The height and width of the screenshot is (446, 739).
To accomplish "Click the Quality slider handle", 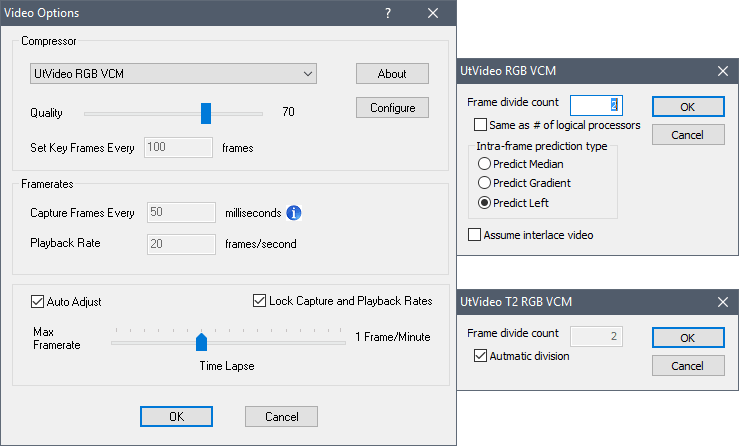I will [206, 112].
